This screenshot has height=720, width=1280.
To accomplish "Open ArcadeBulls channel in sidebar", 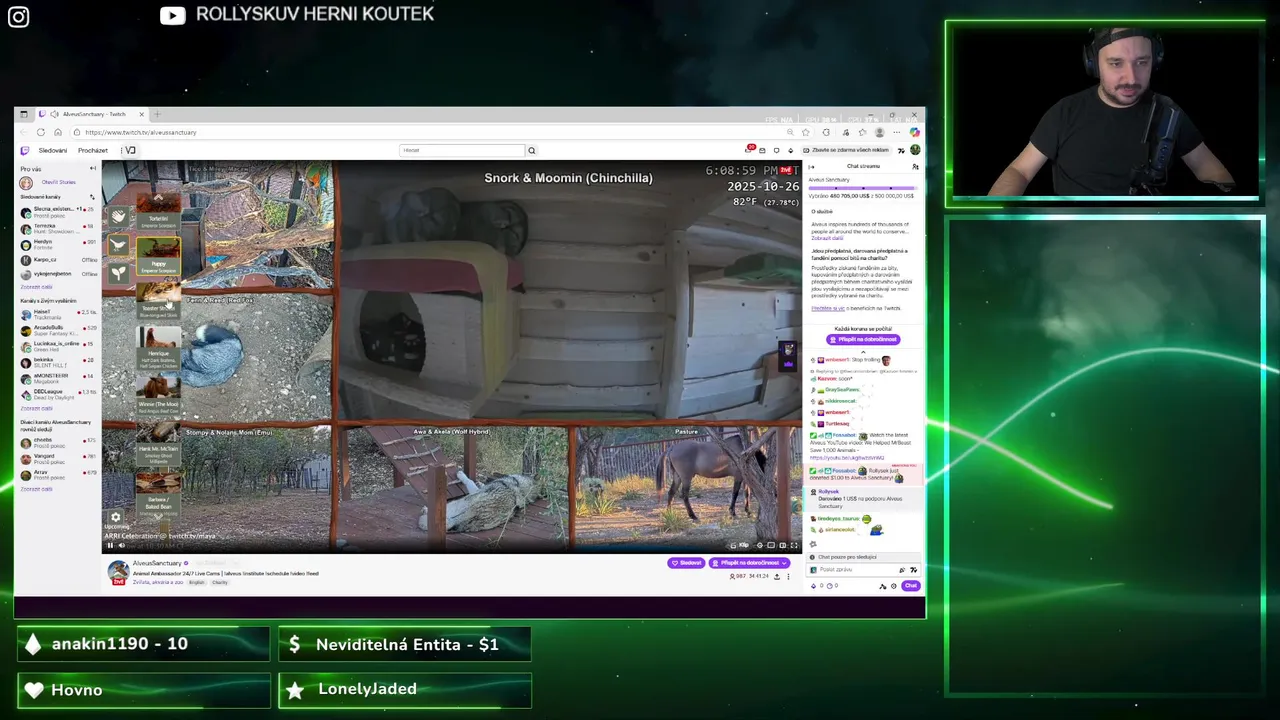I will point(58,331).
